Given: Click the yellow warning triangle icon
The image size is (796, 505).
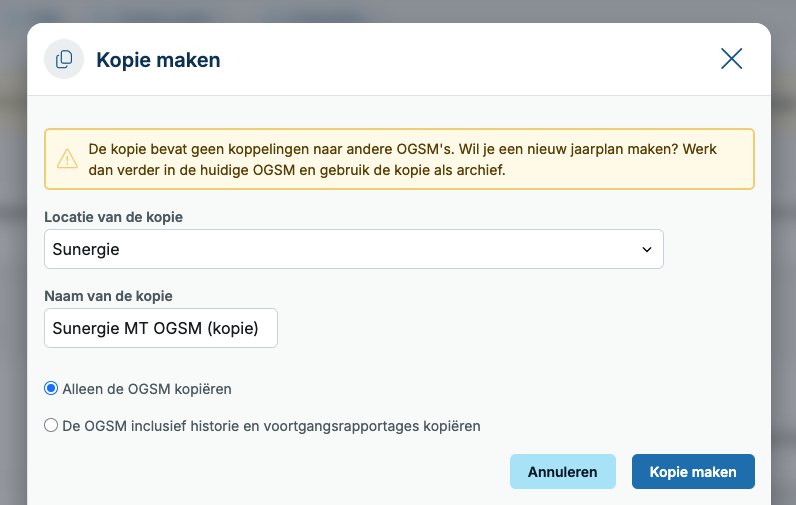Looking at the screenshot, I should click(x=67, y=159).
